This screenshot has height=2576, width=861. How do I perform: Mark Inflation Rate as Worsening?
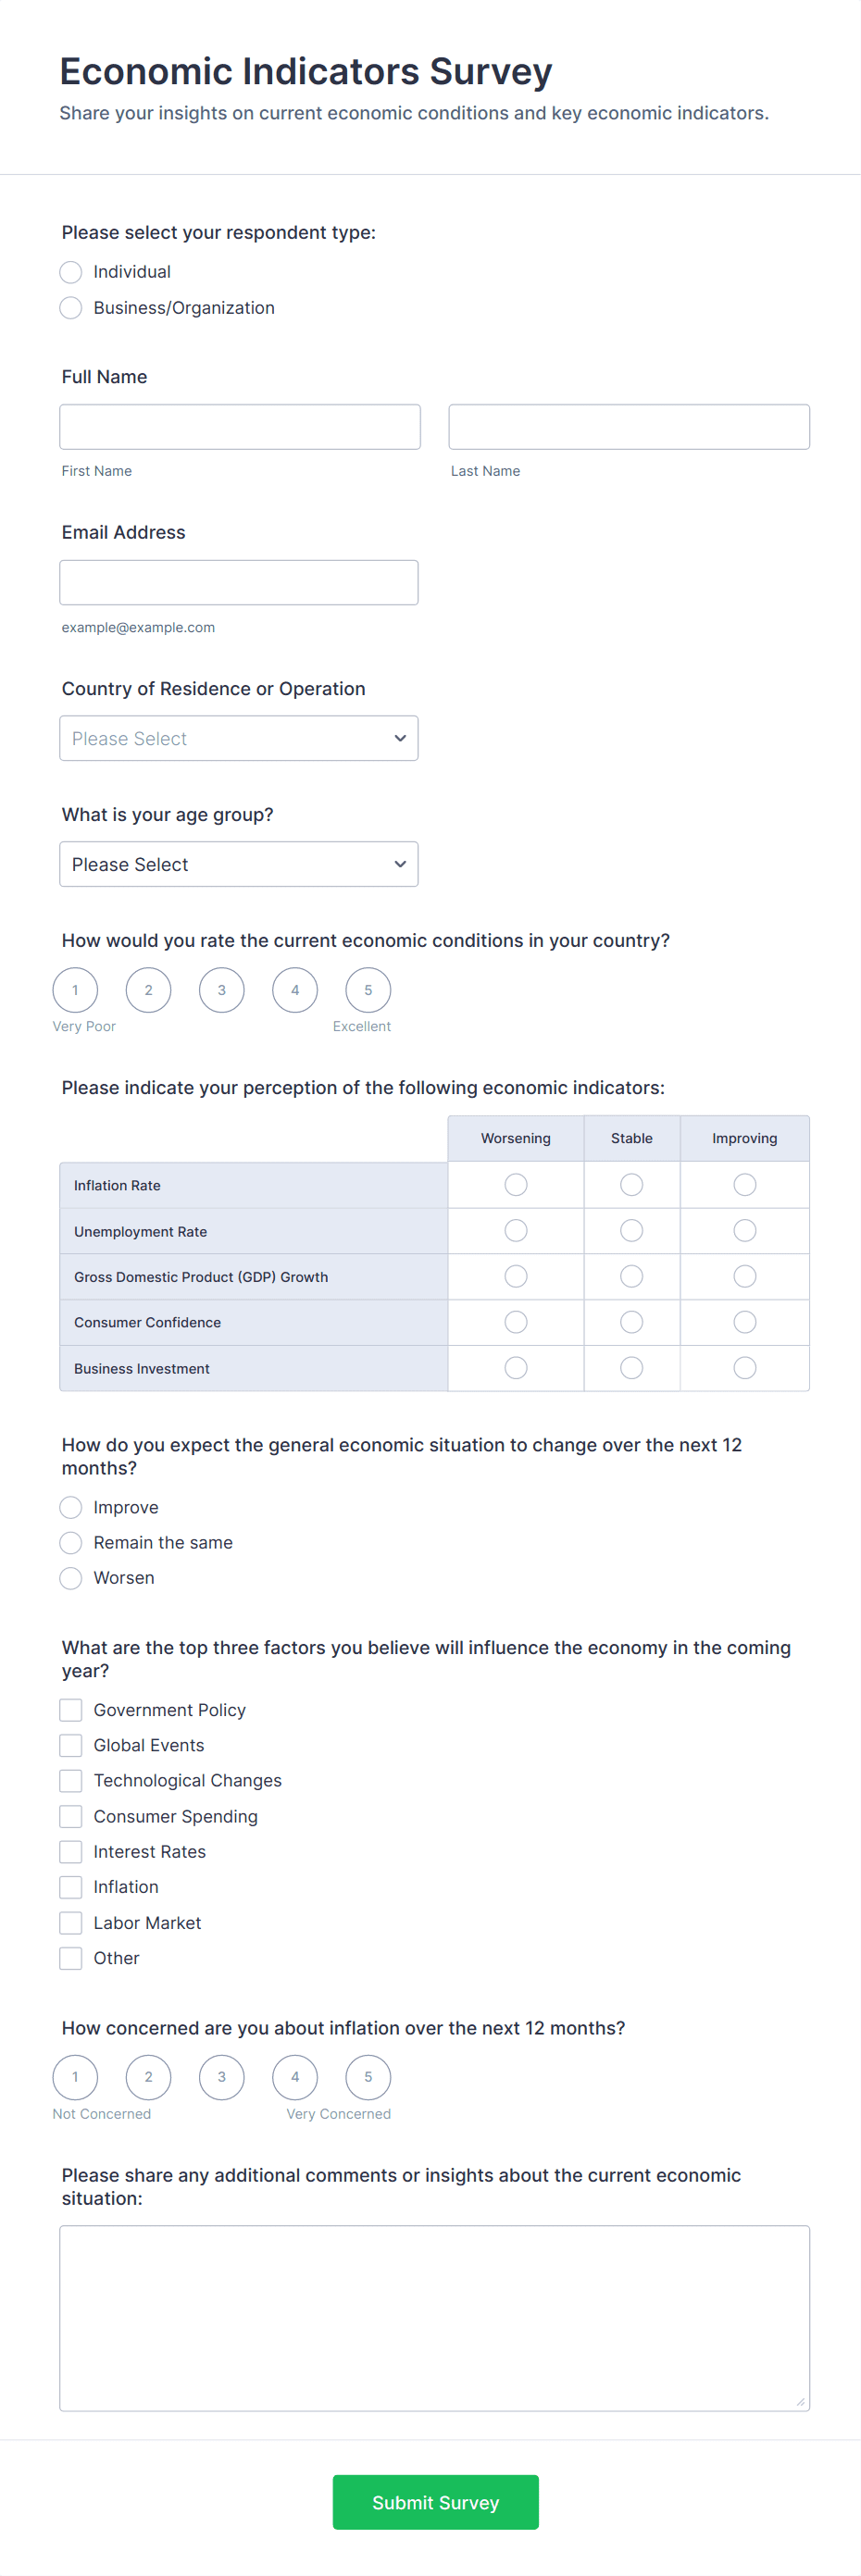[515, 1184]
